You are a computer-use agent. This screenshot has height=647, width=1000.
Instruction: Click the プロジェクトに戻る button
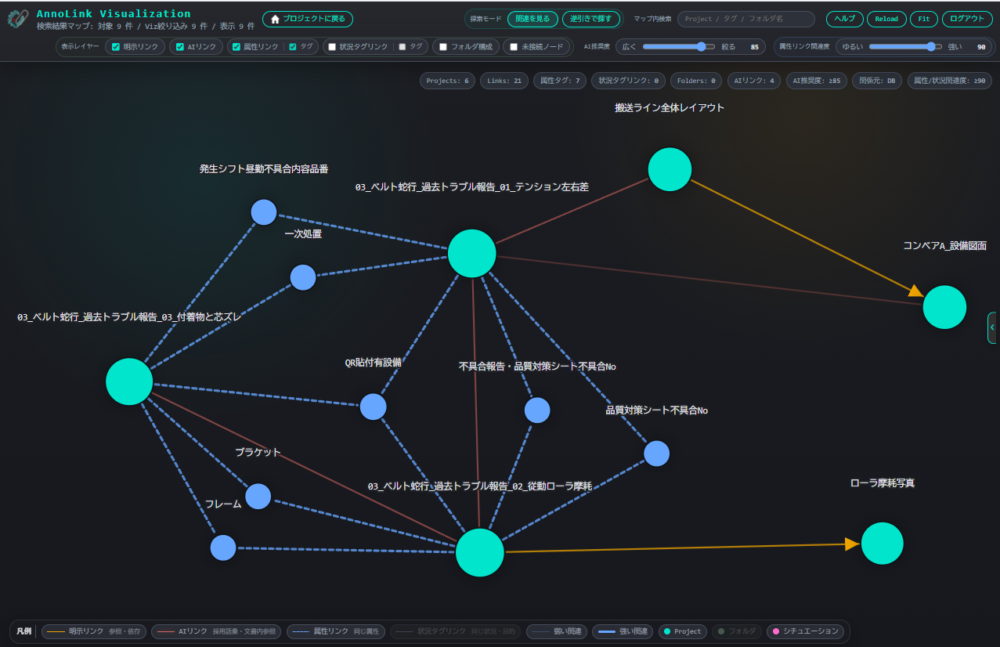307,19
